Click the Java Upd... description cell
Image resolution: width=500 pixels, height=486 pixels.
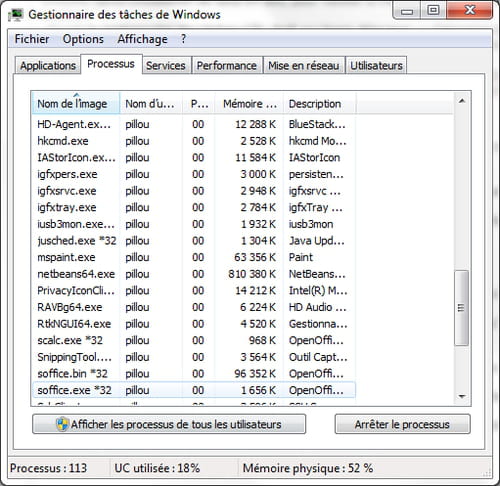coord(317,241)
